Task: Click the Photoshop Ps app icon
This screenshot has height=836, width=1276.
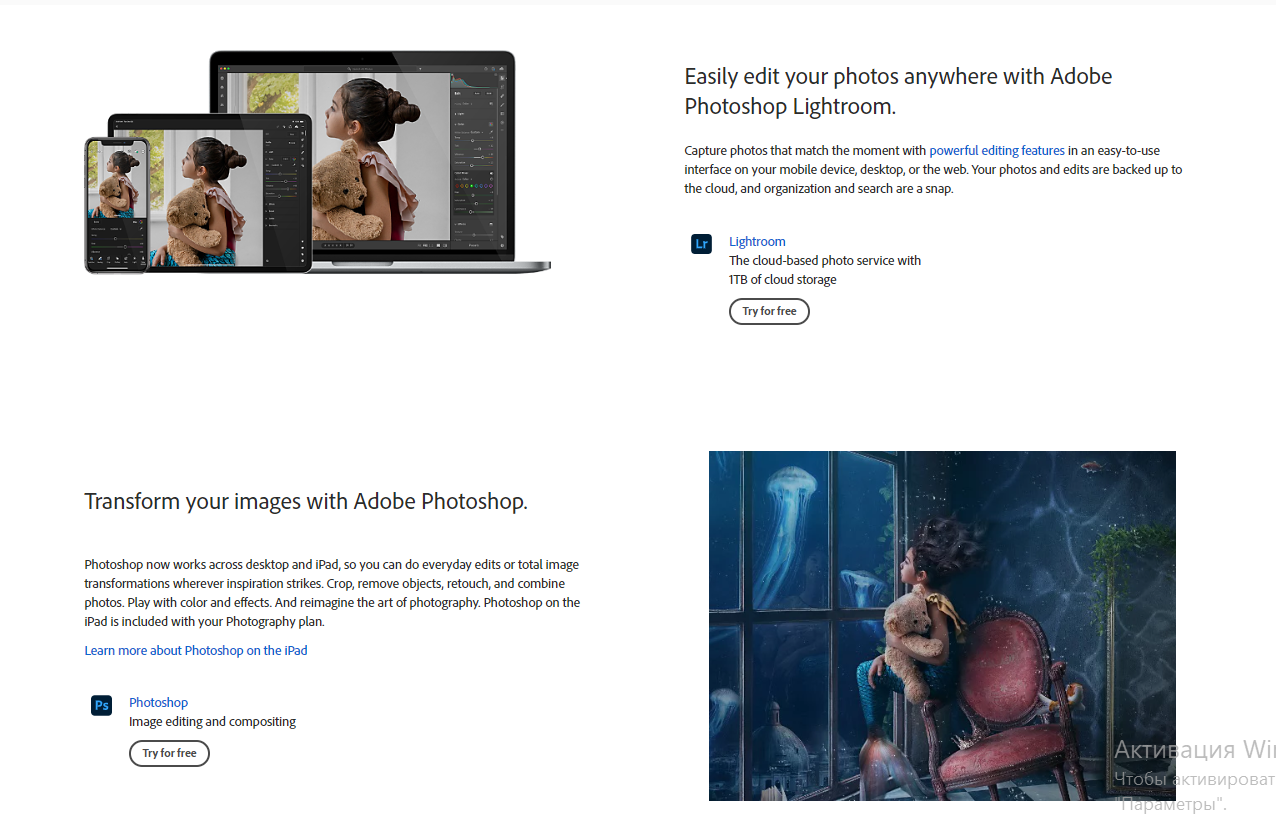Action: [x=101, y=705]
